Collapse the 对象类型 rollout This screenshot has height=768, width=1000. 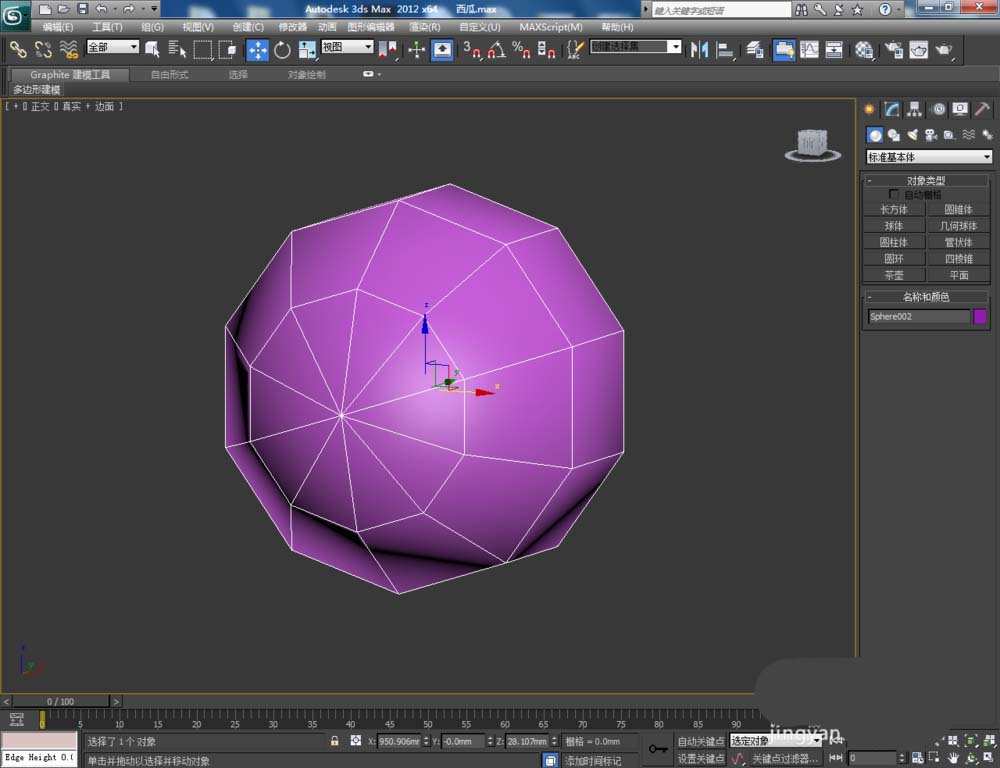tap(928, 181)
